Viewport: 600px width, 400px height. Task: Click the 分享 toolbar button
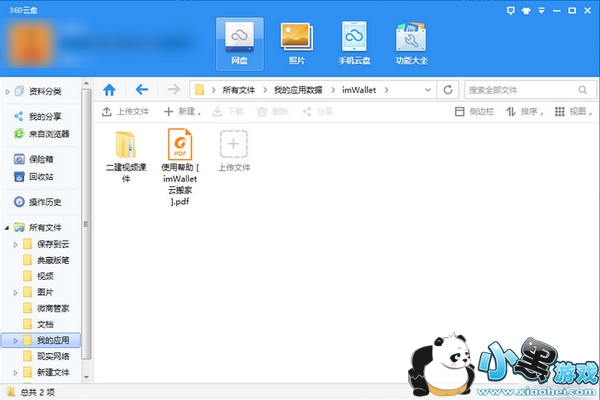point(317,111)
